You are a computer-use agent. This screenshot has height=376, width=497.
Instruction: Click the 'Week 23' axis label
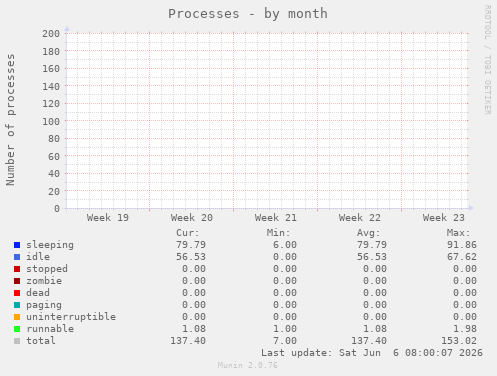pyautogui.click(x=444, y=218)
